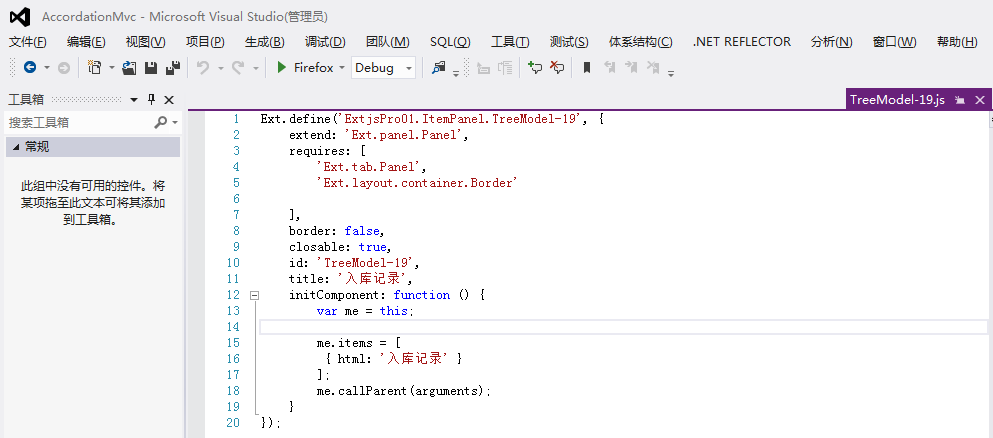Open the 团队(M) menu
Viewport: 993px width, 438px height.
click(x=388, y=42)
